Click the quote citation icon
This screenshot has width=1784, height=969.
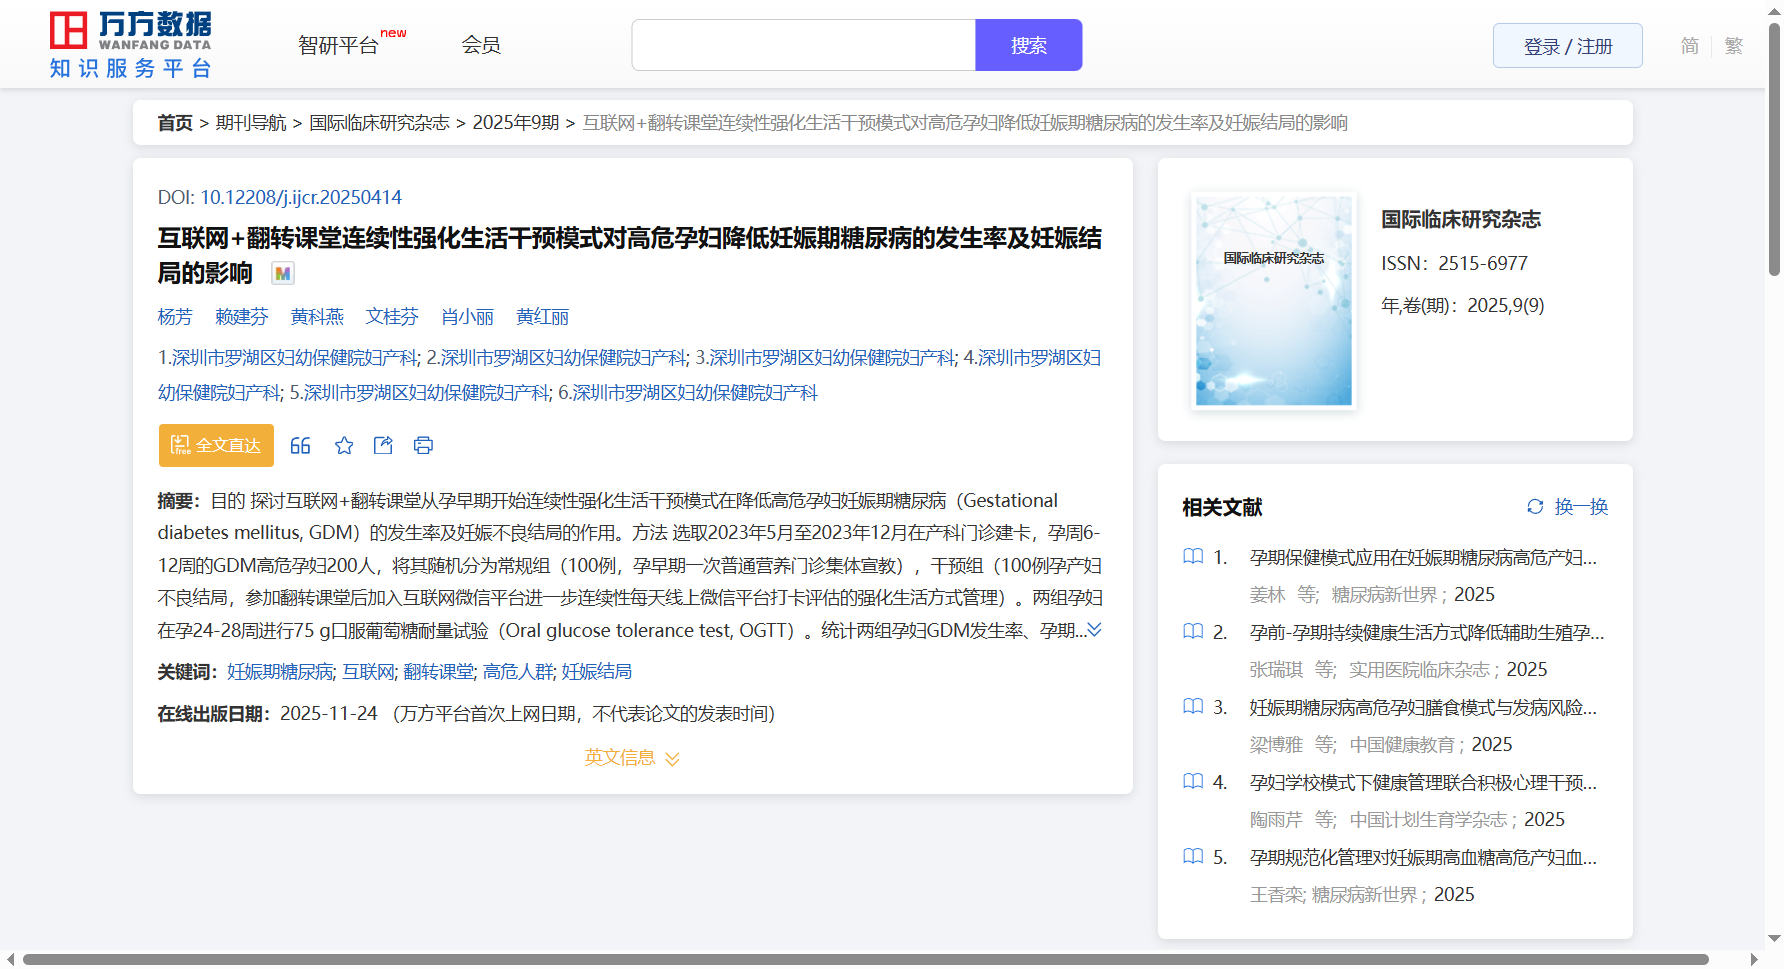coord(300,446)
